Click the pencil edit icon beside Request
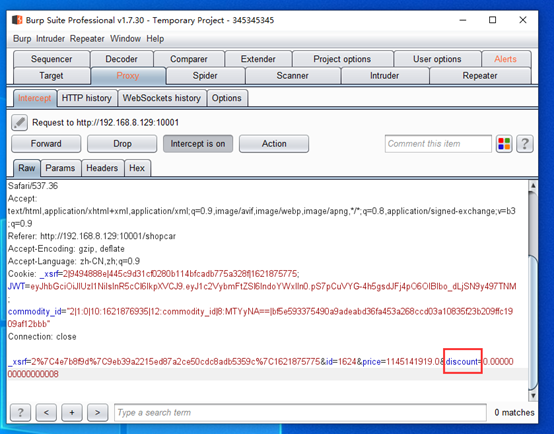The width and height of the screenshot is (554, 434). [x=19, y=123]
